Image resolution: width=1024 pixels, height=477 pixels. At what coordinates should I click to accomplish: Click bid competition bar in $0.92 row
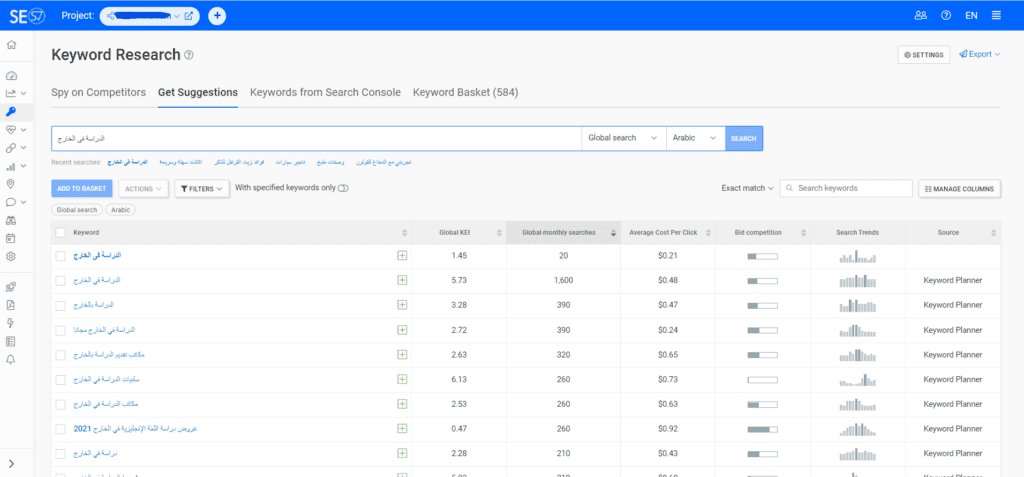763,429
